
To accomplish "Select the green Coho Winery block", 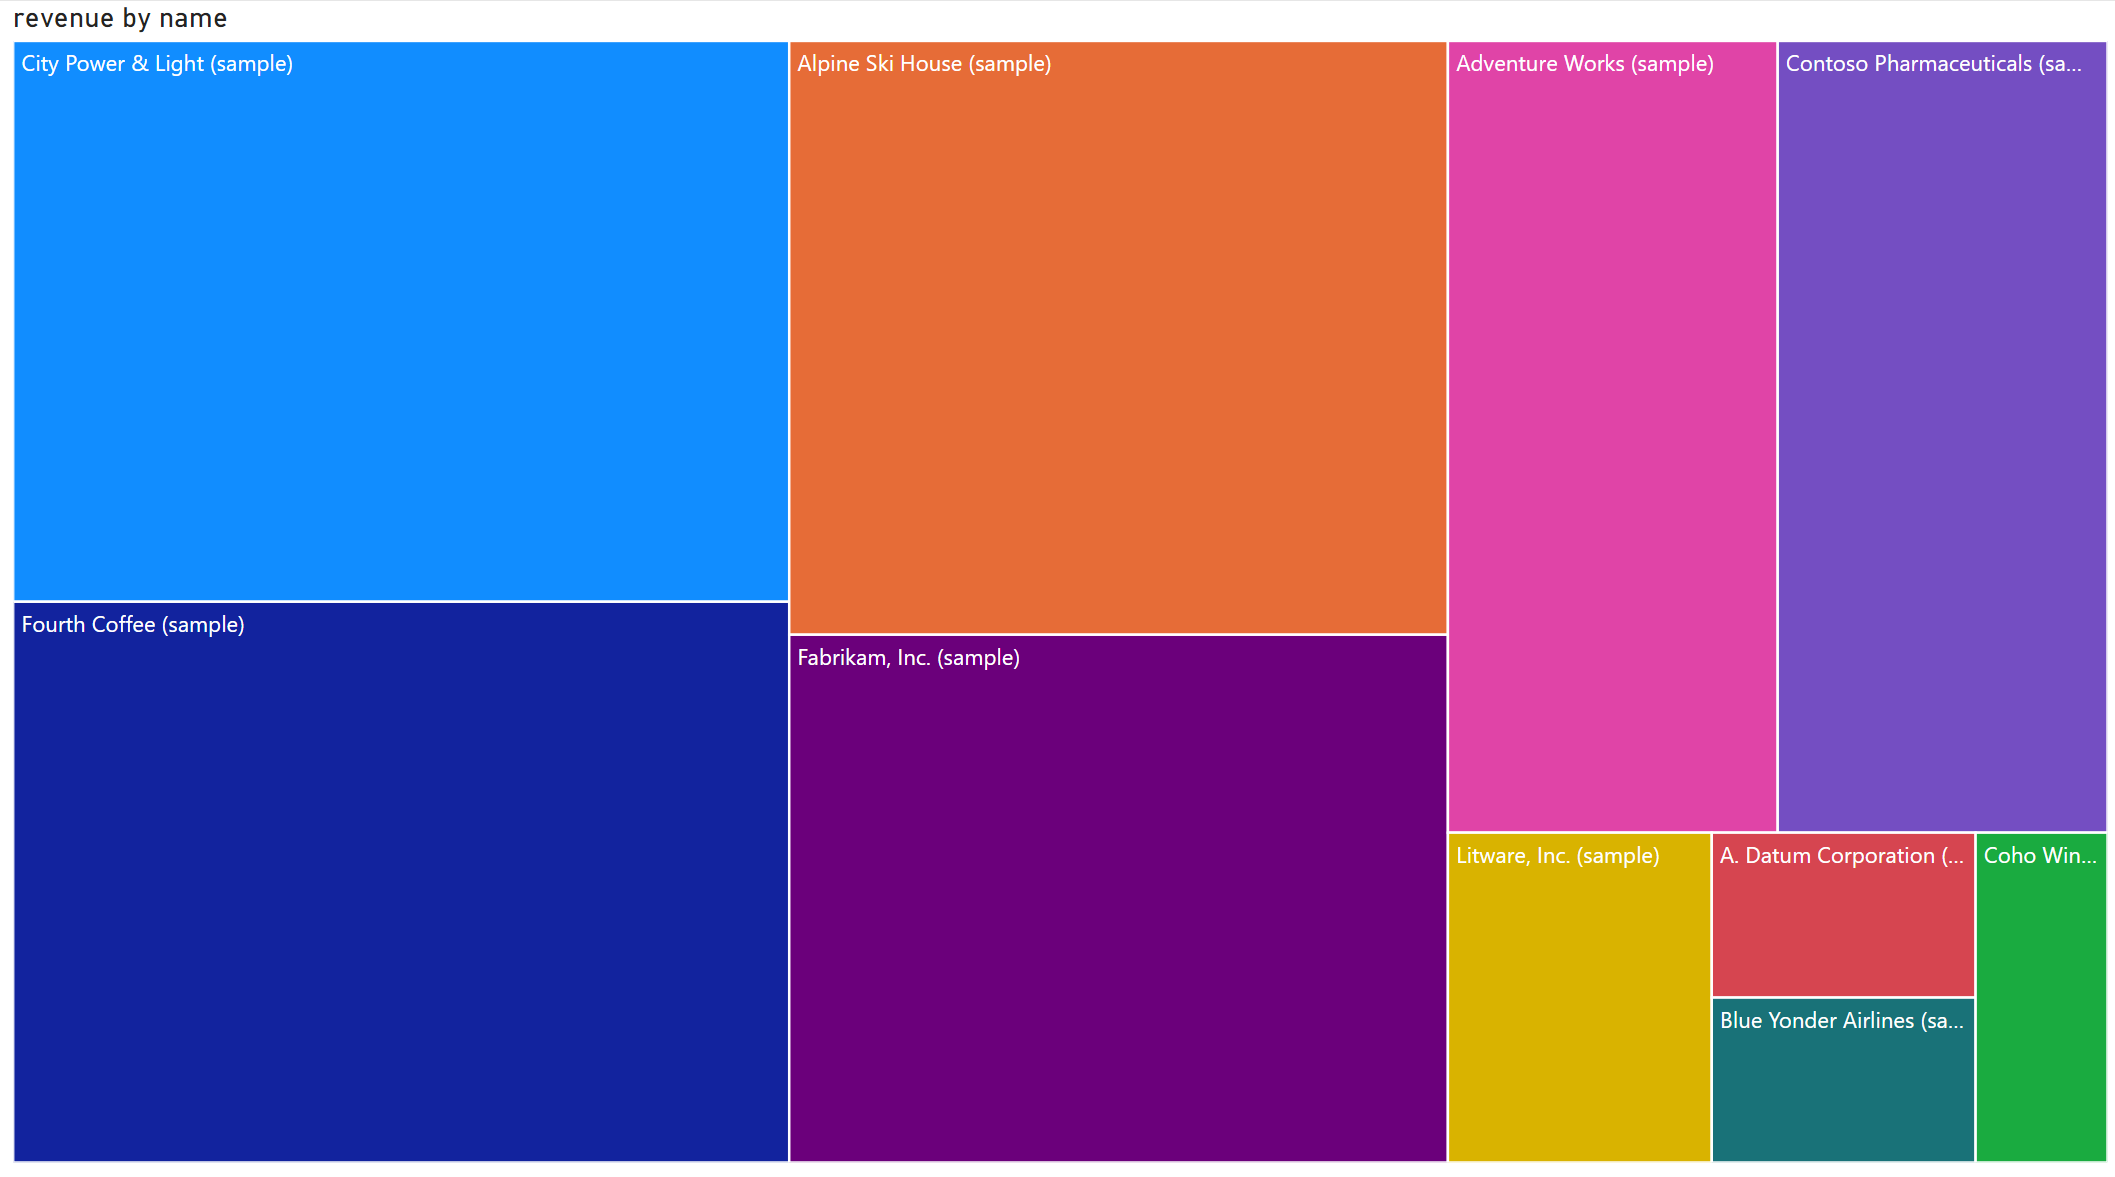I will [2044, 1000].
